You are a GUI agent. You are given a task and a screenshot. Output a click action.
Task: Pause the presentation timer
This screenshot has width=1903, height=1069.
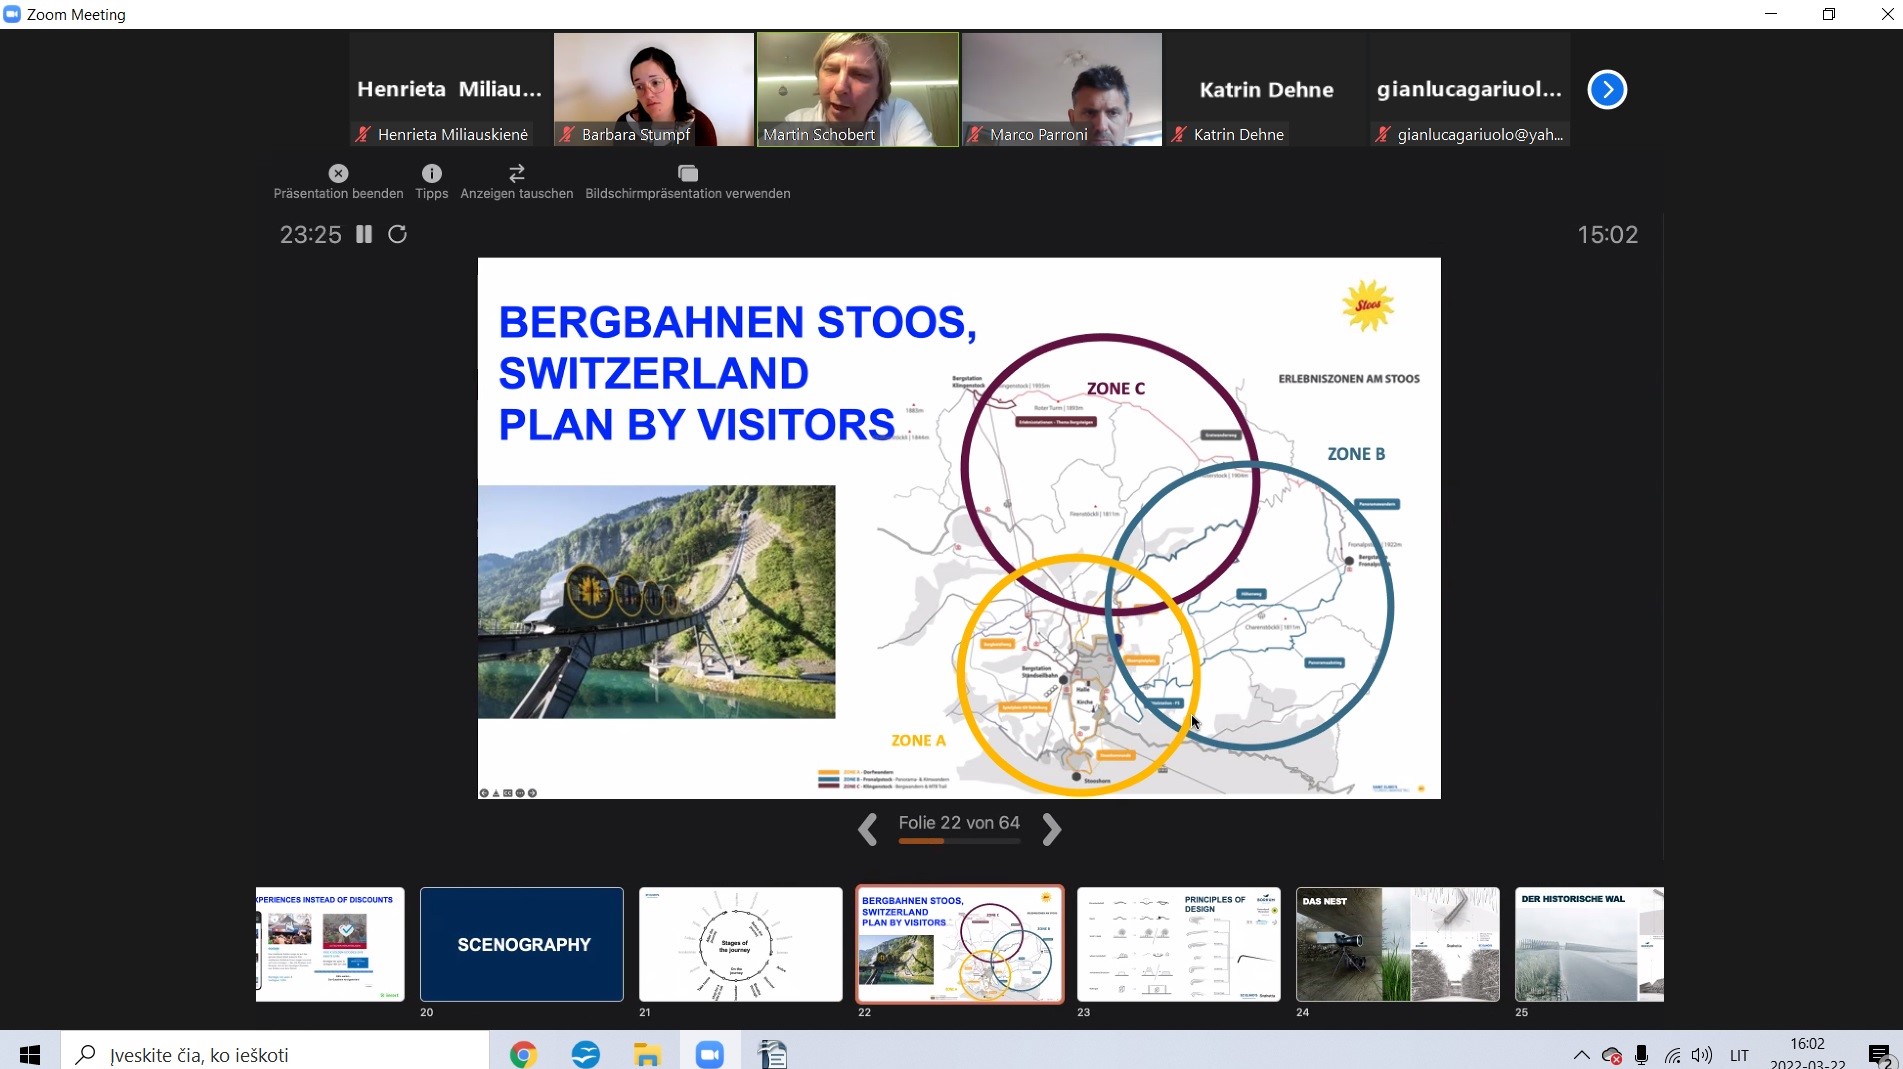click(364, 234)
